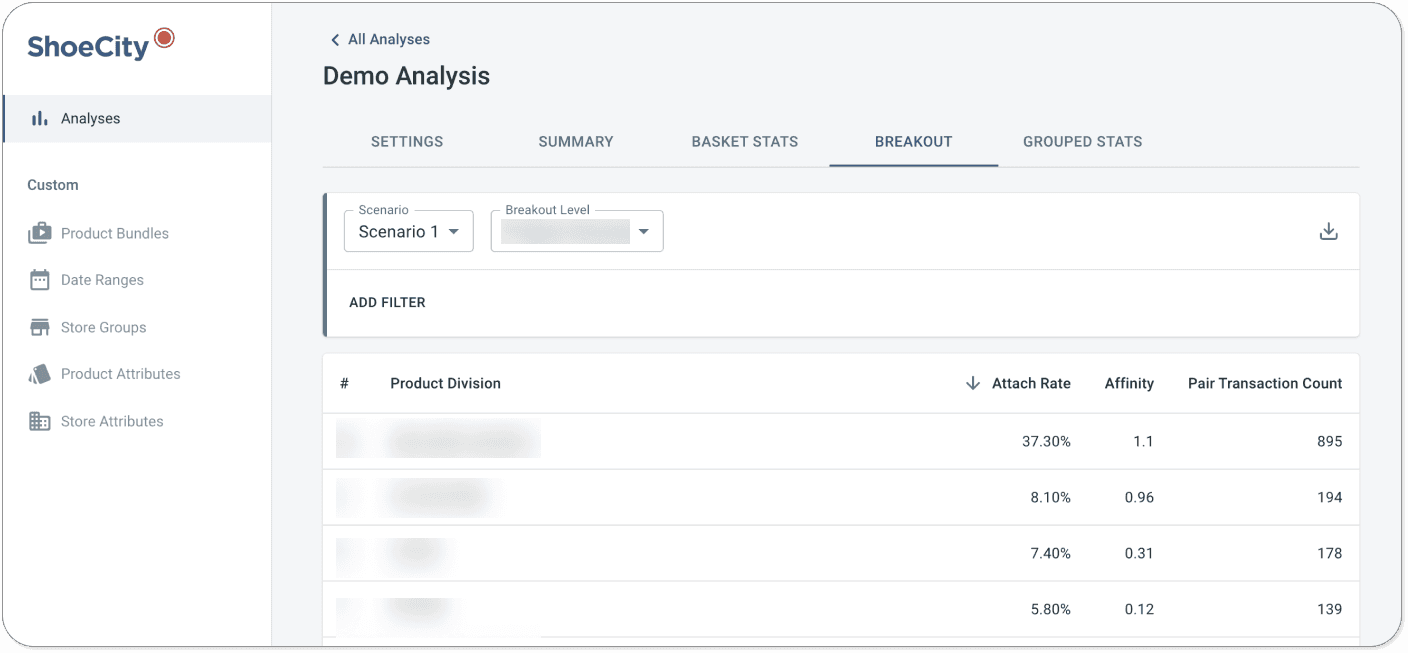This screenshot has height=653, width=1408.
Task: Click the ADD FILTER button
Action: (x=387, y=301)
